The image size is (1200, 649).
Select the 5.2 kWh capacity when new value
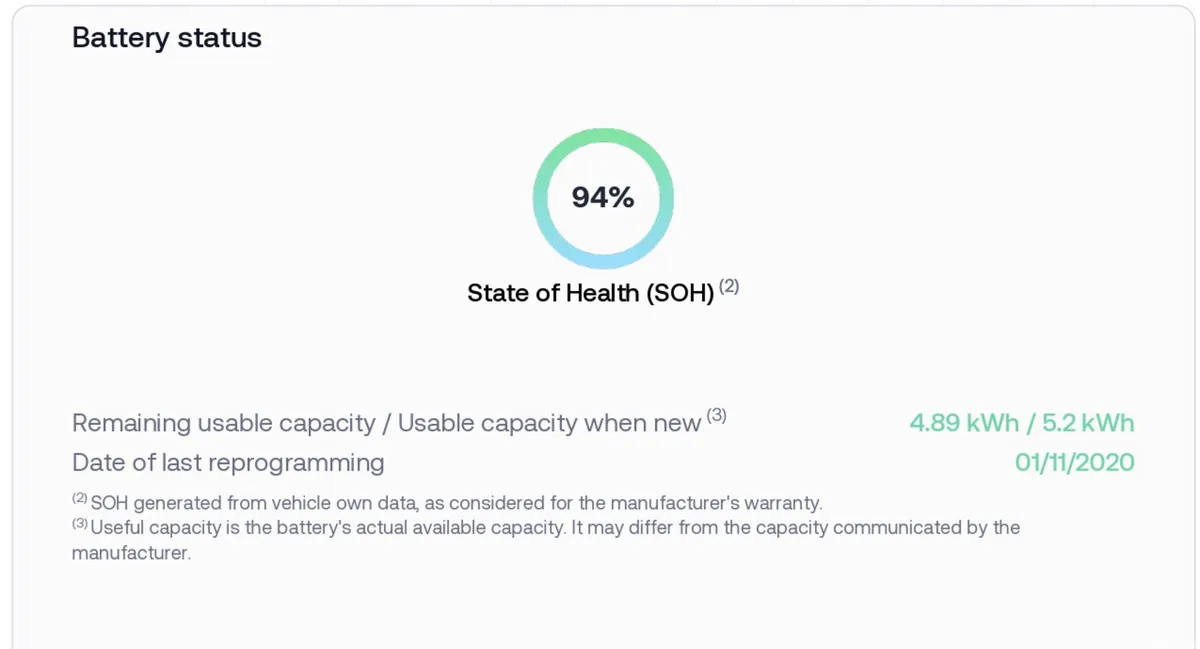(x=1088, y=423)
